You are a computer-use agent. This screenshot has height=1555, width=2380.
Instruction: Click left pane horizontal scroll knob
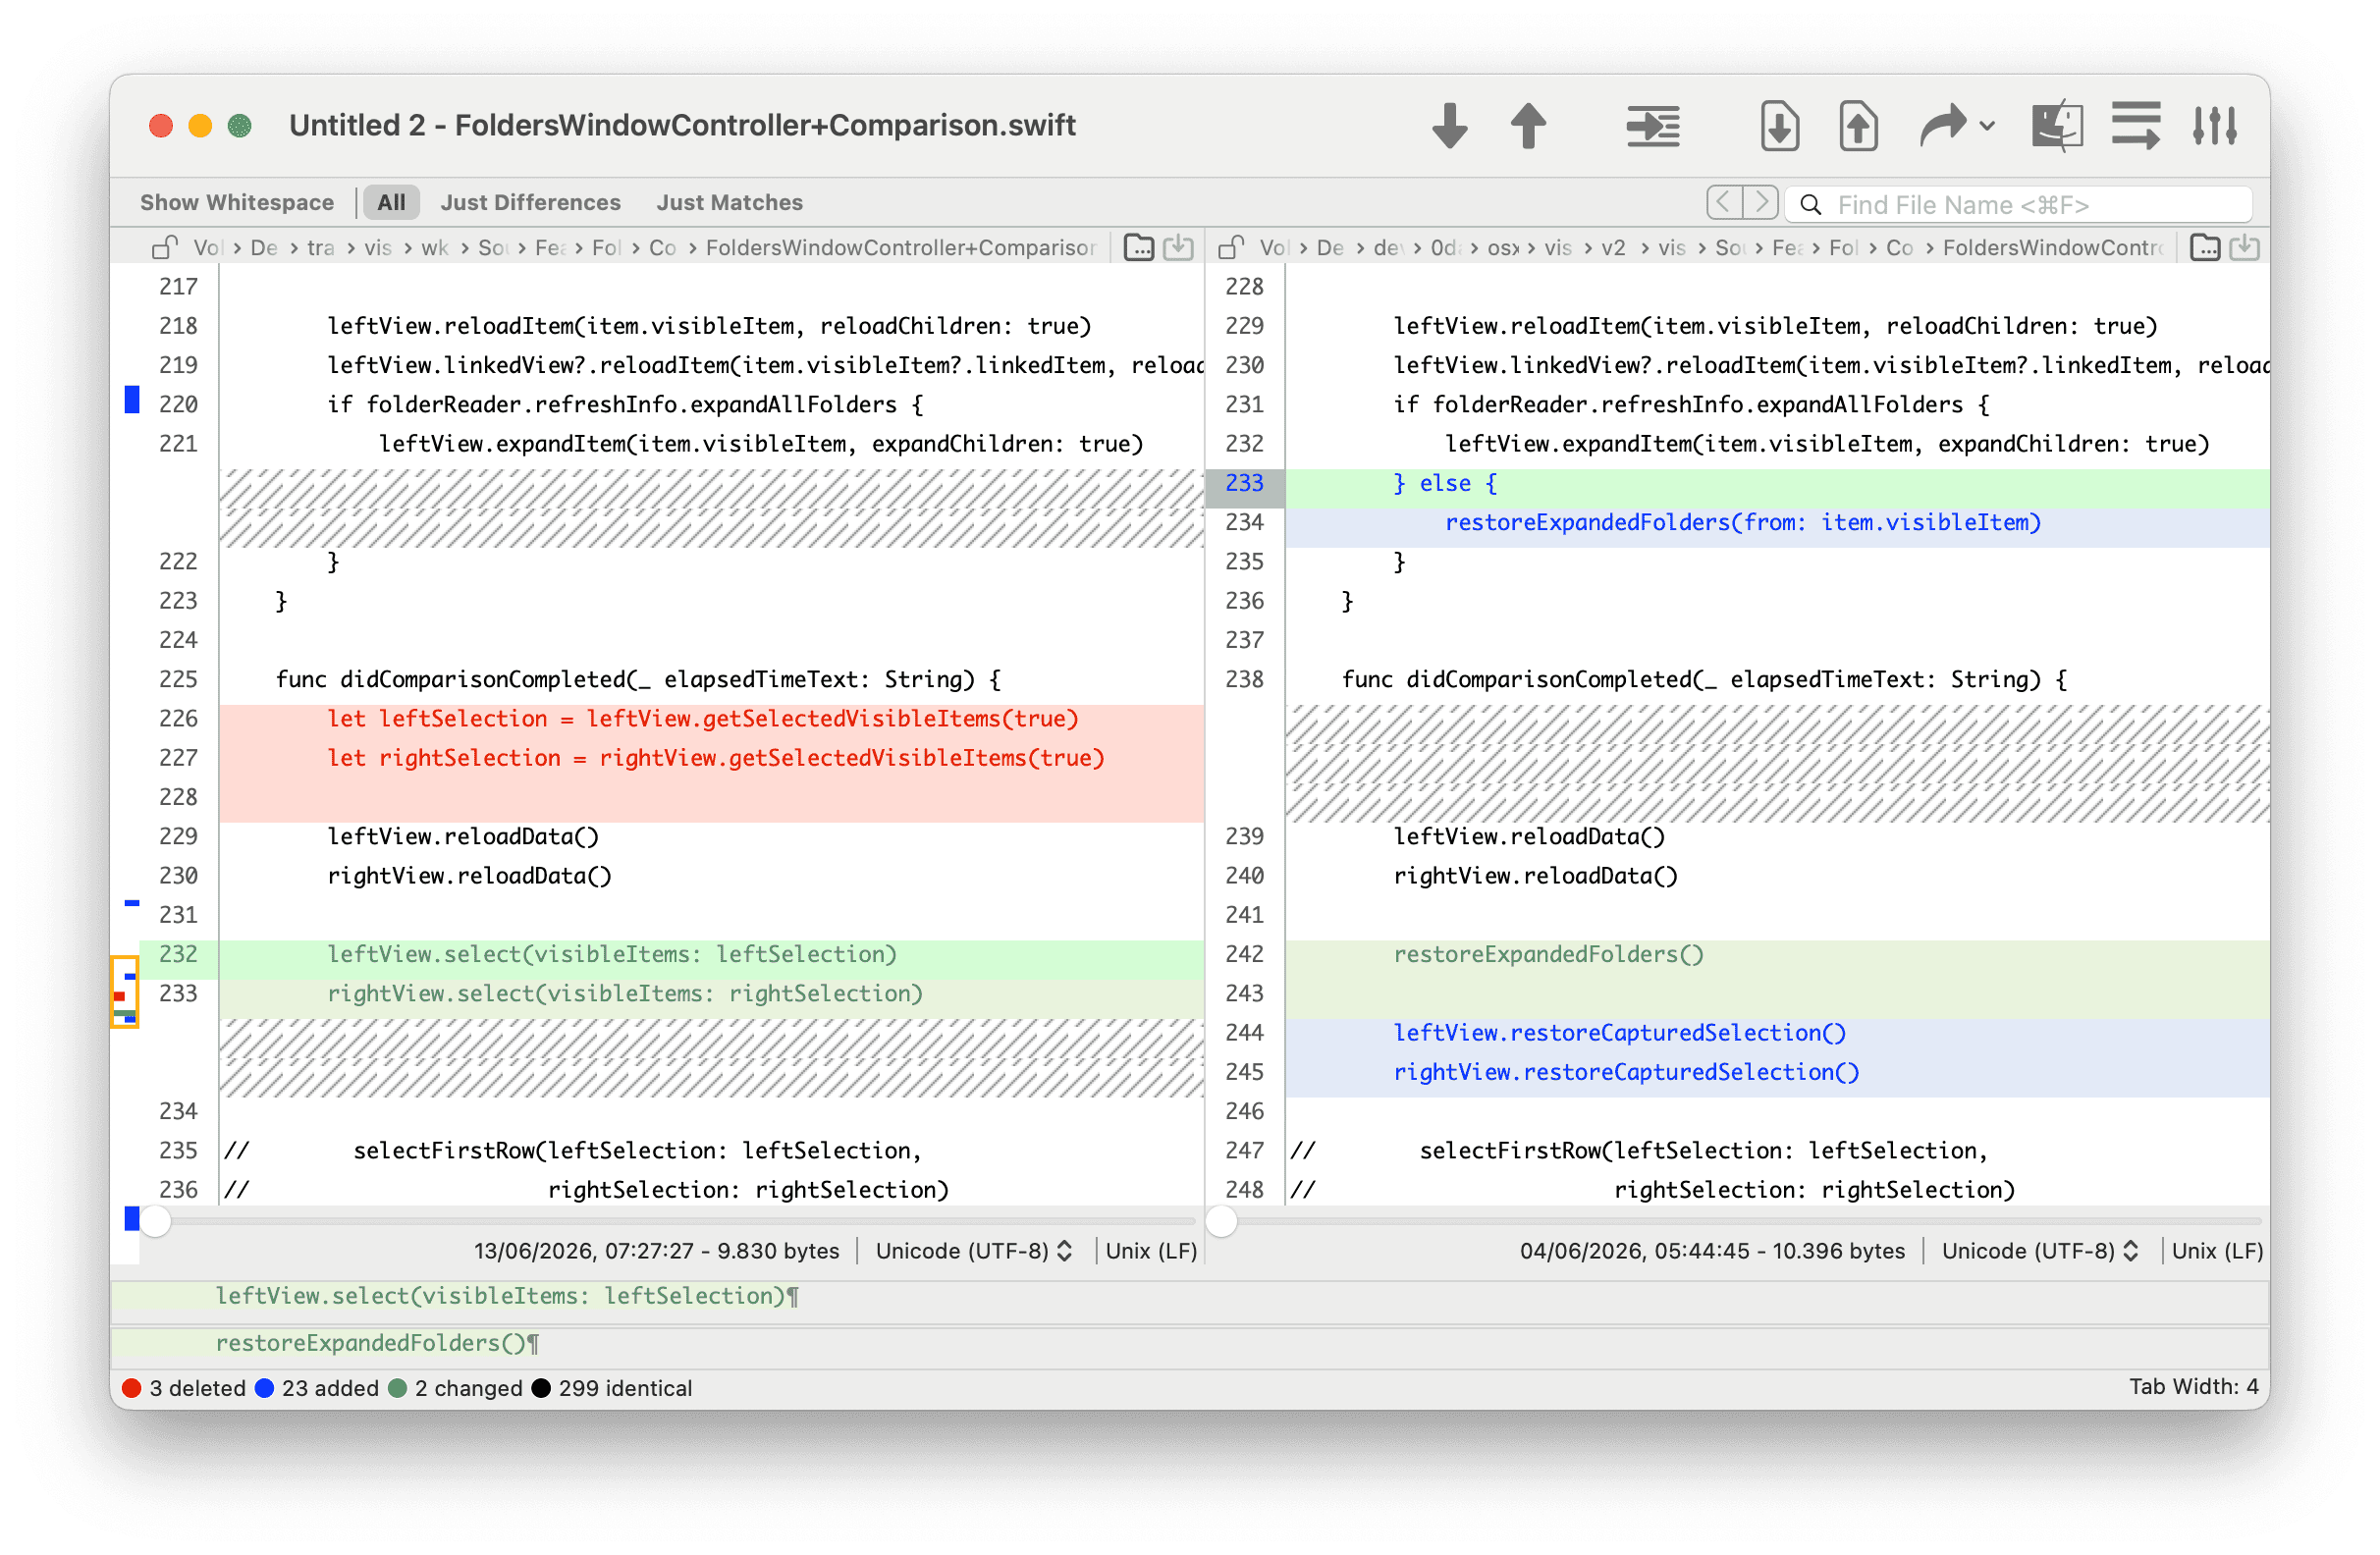coord(156,1221)
